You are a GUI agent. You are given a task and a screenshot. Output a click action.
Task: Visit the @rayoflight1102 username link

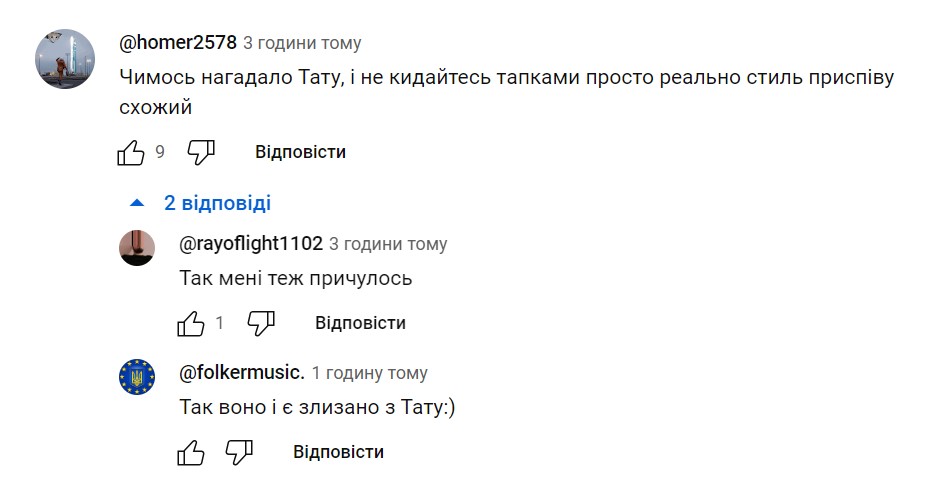[x=250, y=244]
